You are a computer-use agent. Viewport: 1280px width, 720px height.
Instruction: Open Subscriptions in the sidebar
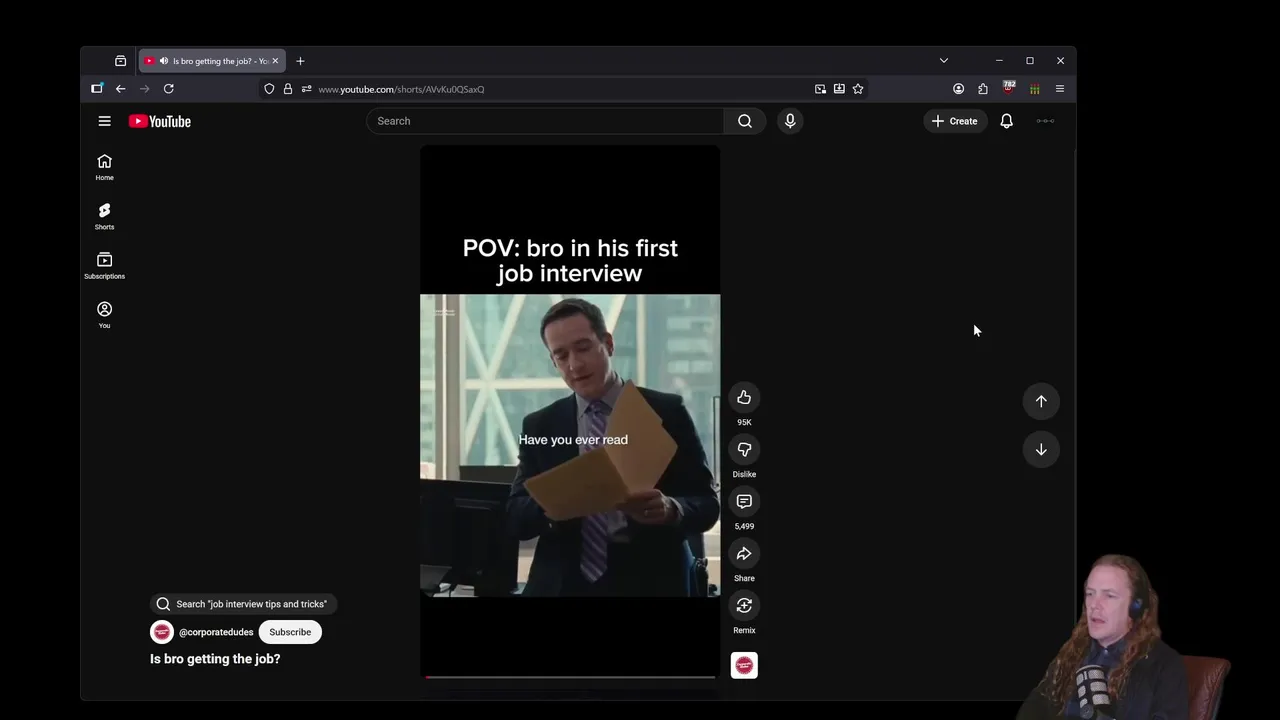tap(104, 265)
